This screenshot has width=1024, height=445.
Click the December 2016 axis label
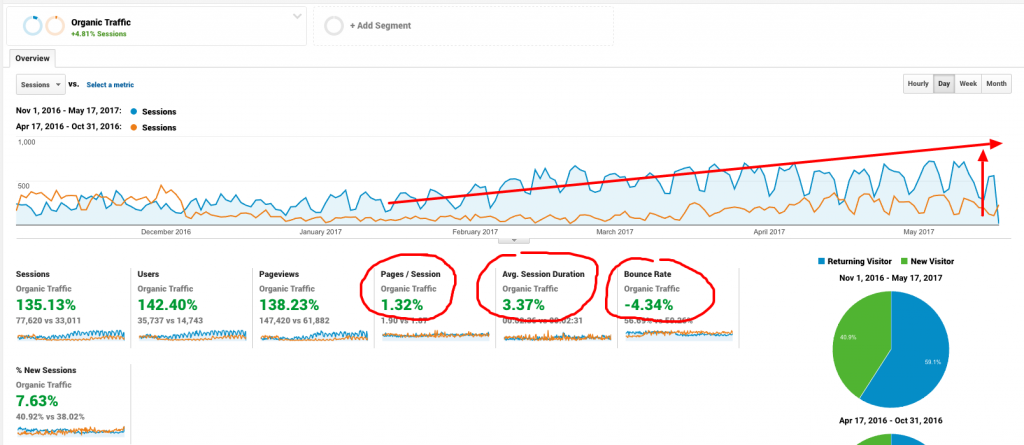click(x=165, y=232)
